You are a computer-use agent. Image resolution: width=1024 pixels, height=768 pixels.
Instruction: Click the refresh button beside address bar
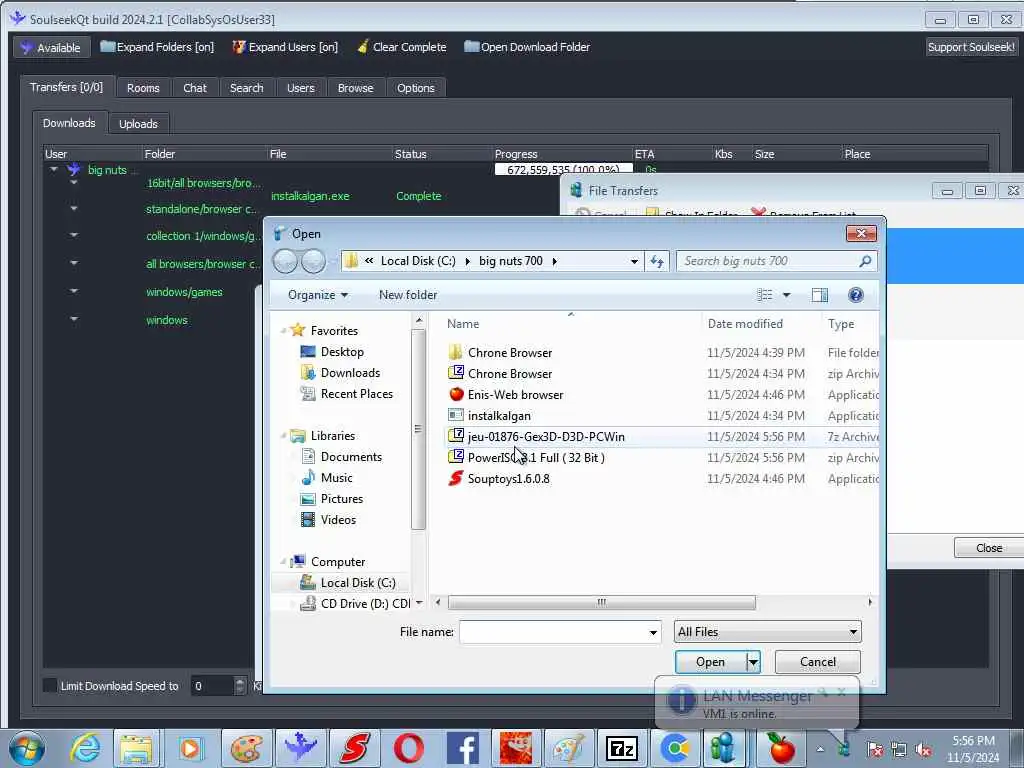(x=656, y=261)
